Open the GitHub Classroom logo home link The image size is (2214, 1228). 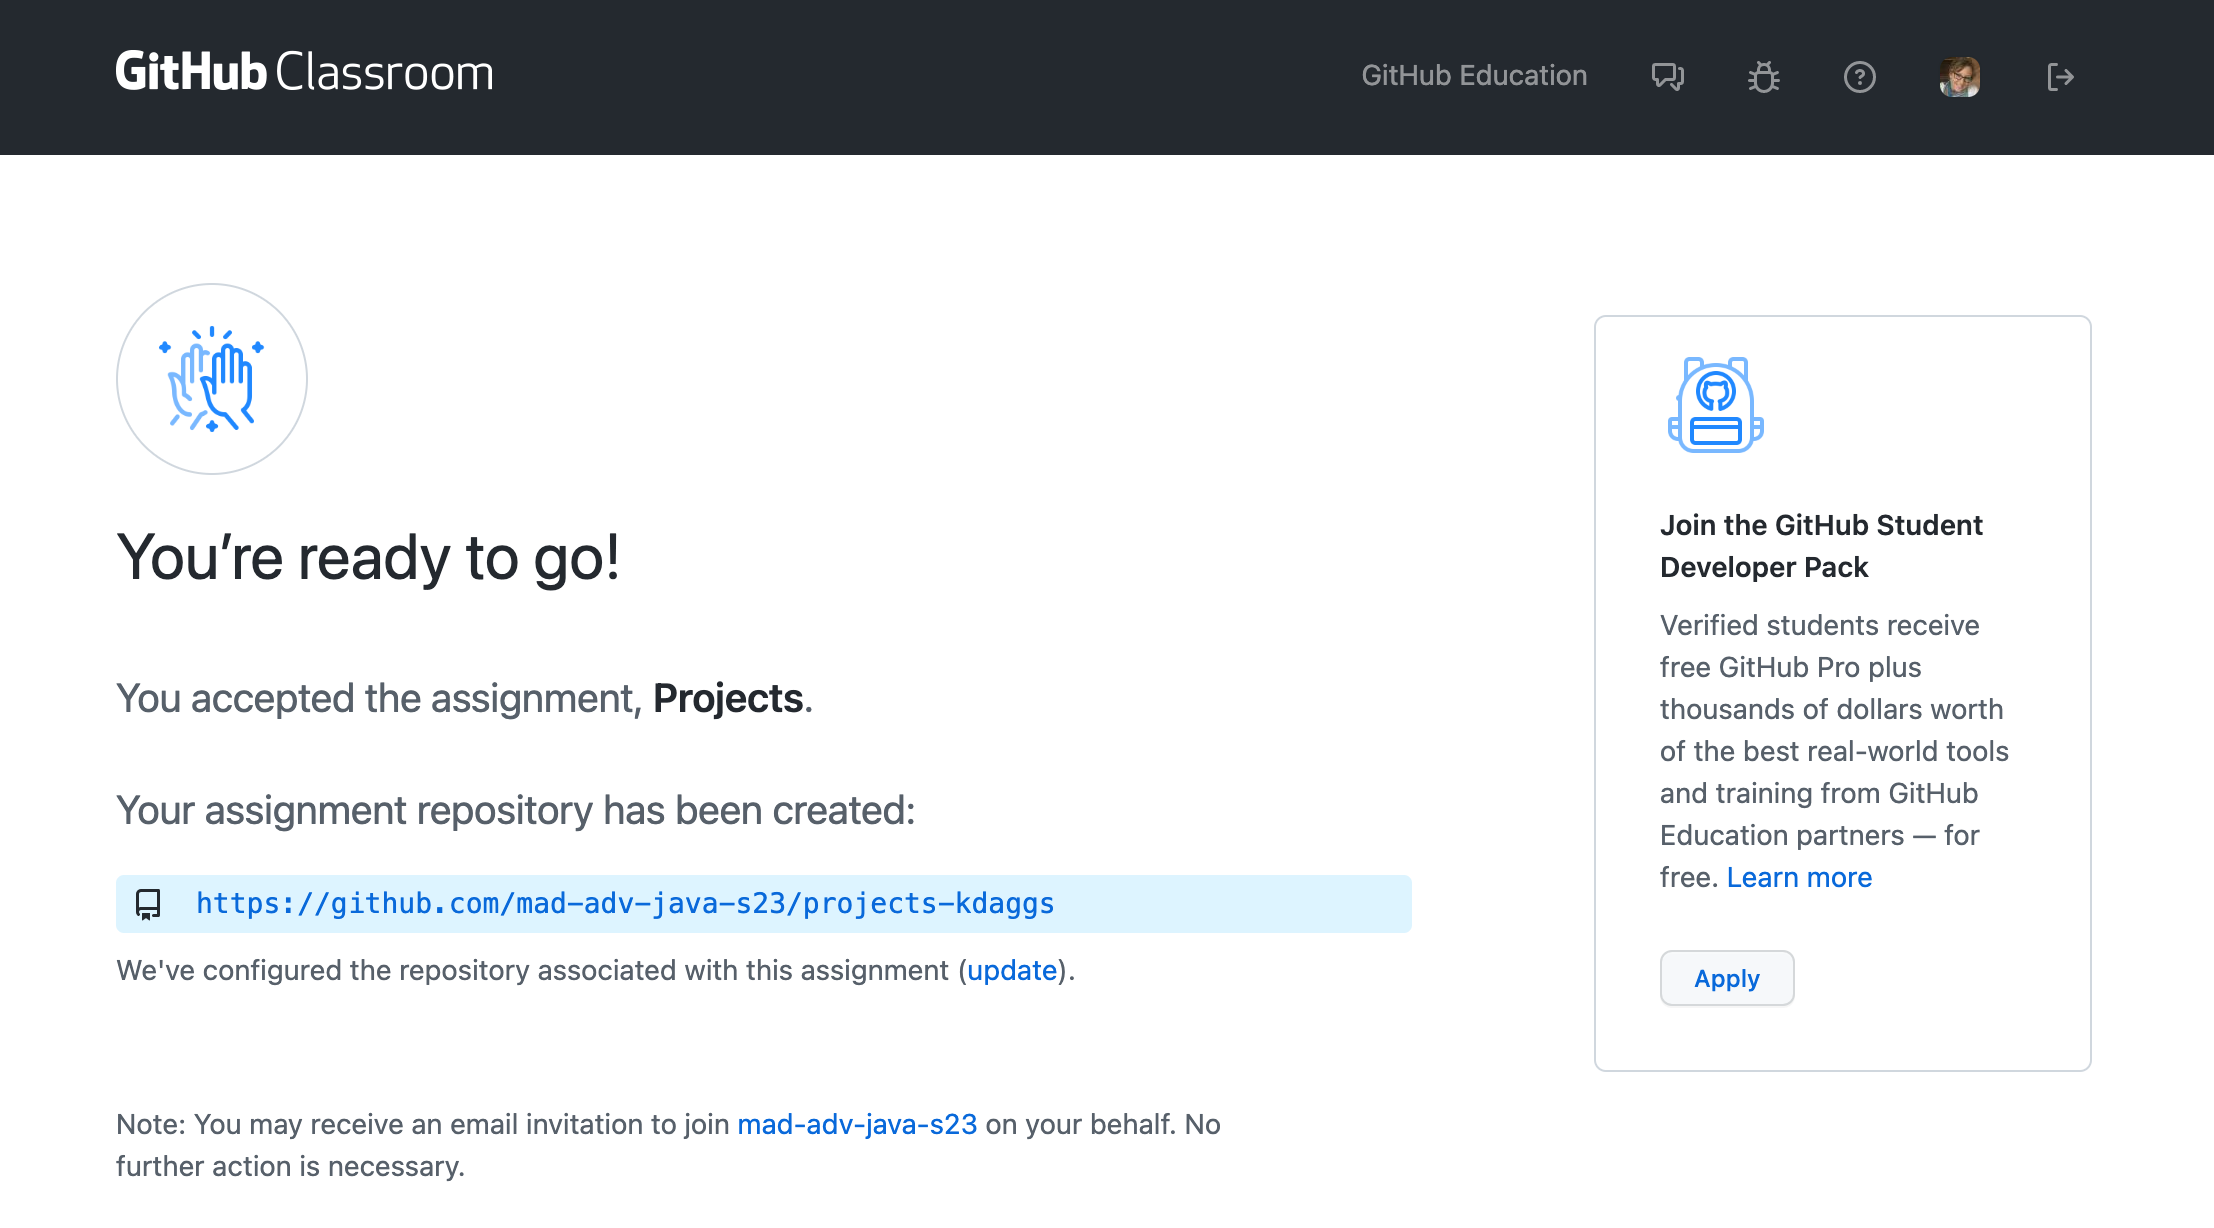tap(304, 73)
